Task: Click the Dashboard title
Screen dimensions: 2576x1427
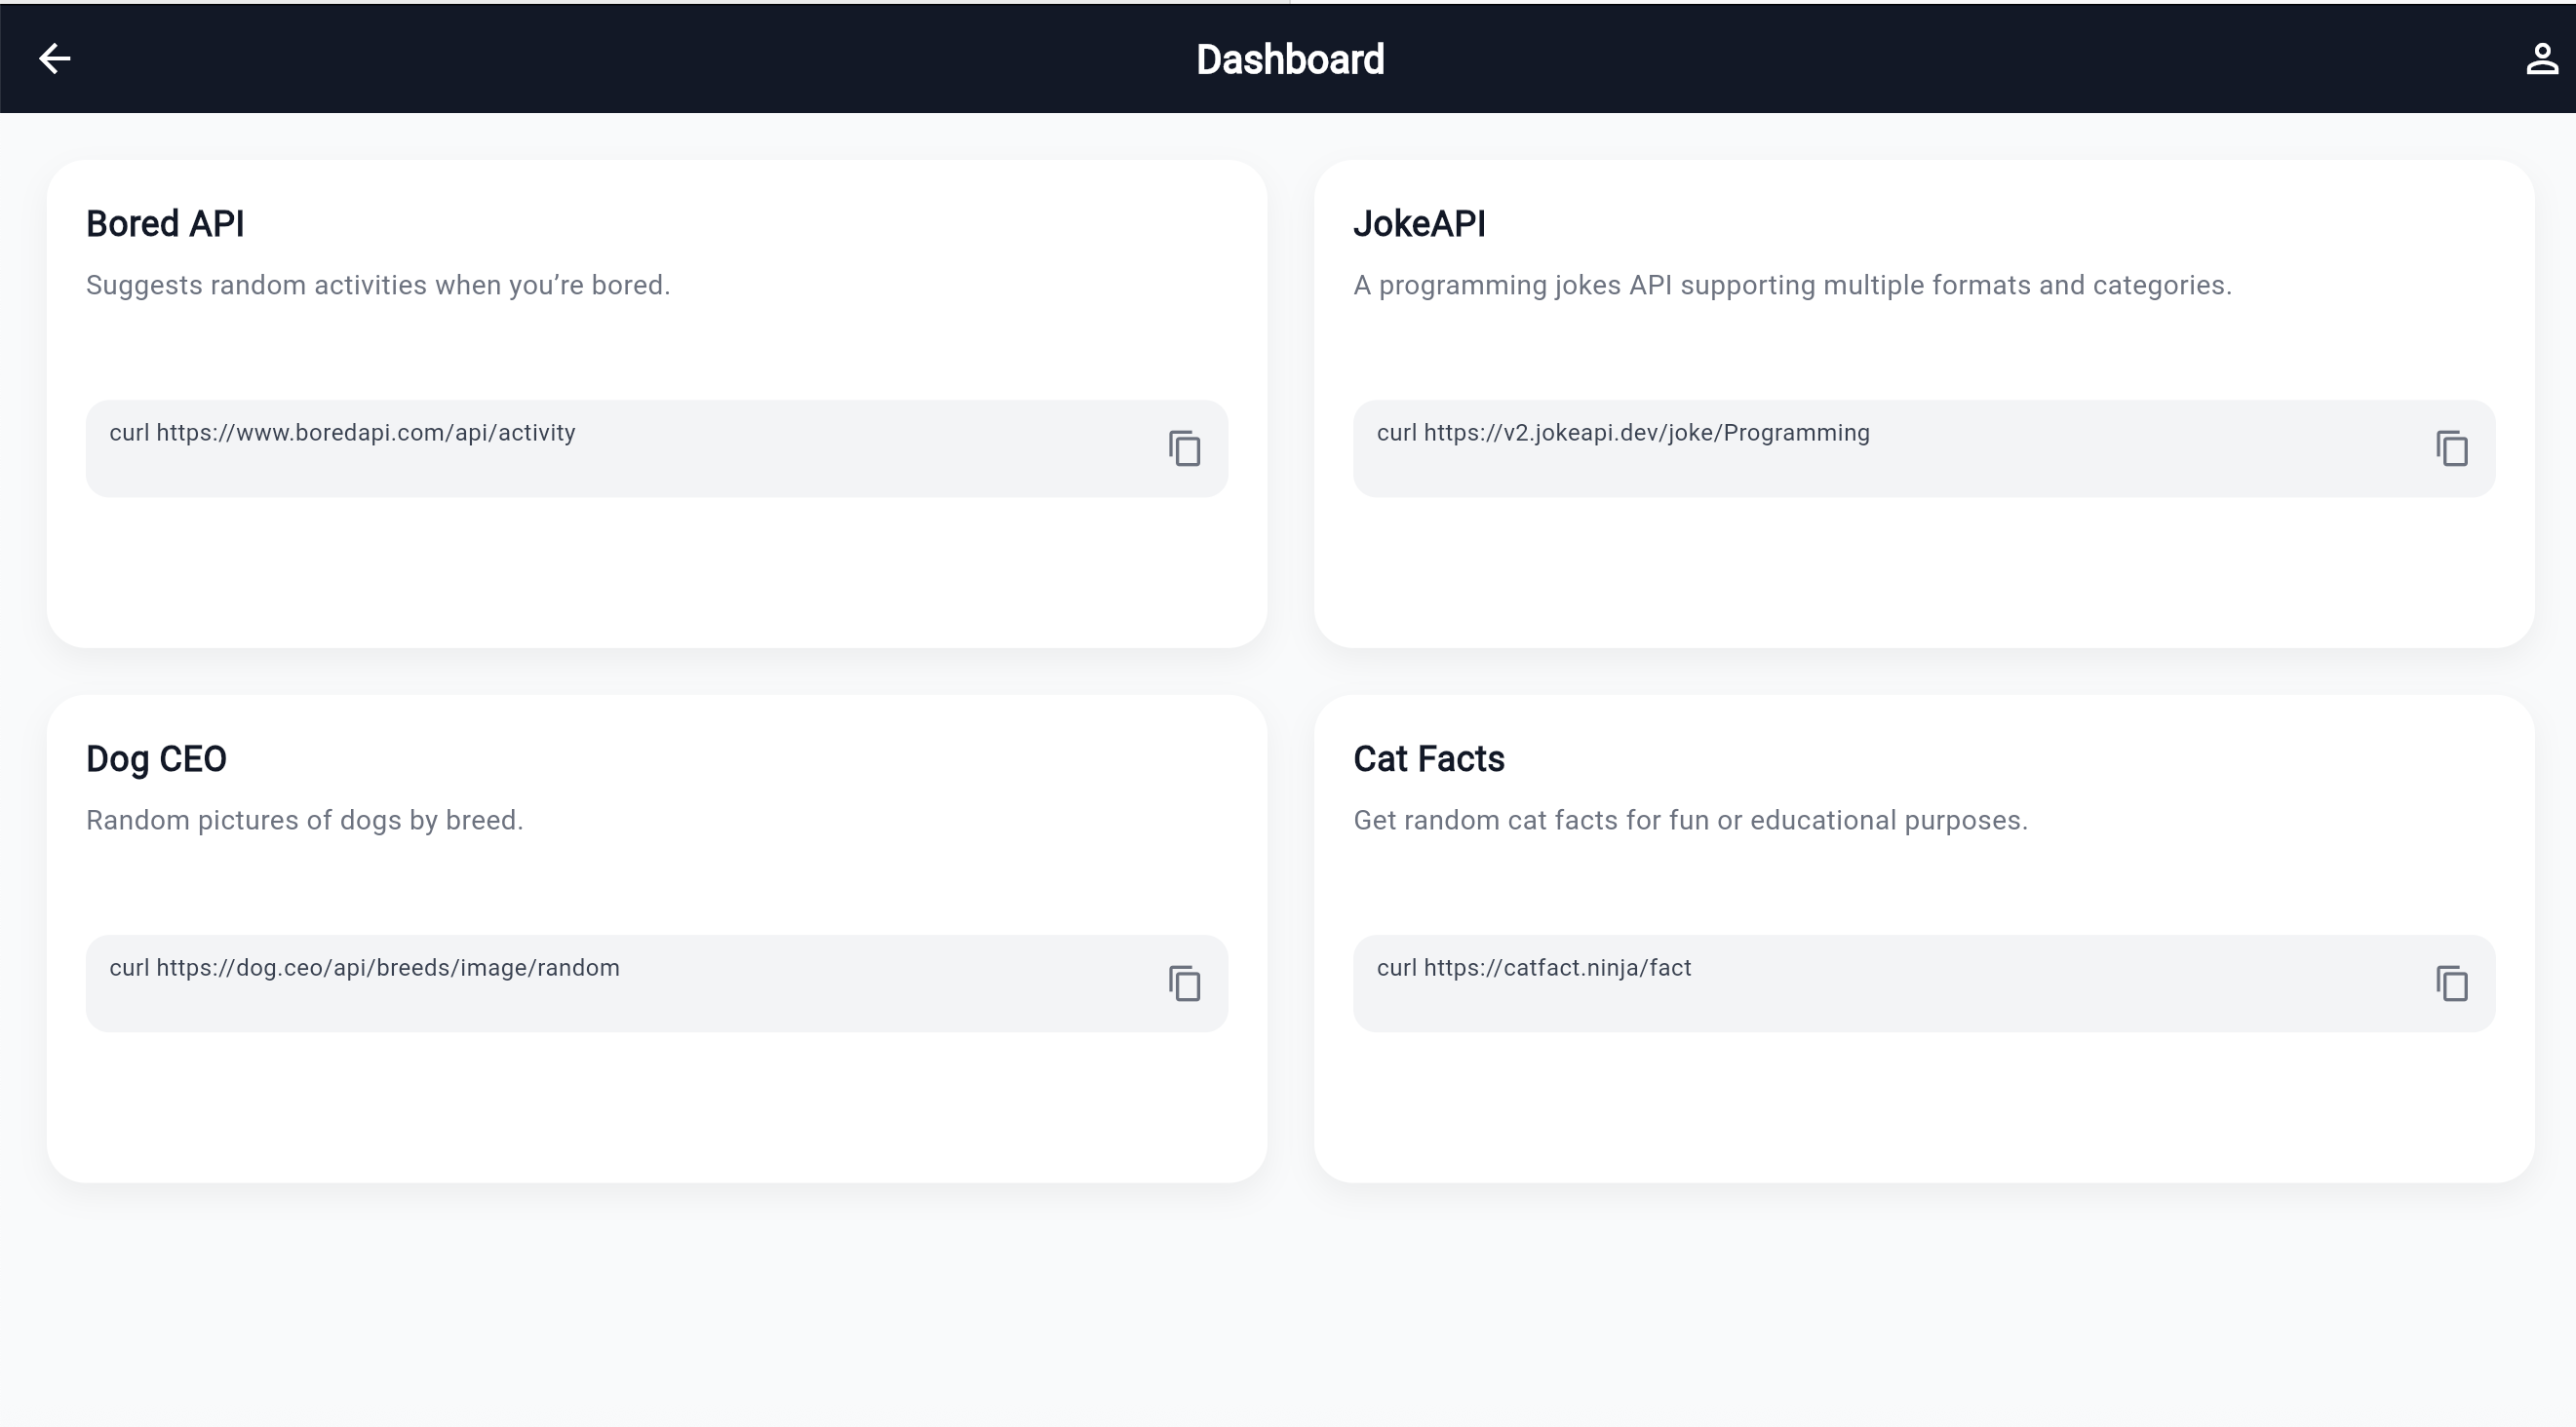Action: point(1289,60)
